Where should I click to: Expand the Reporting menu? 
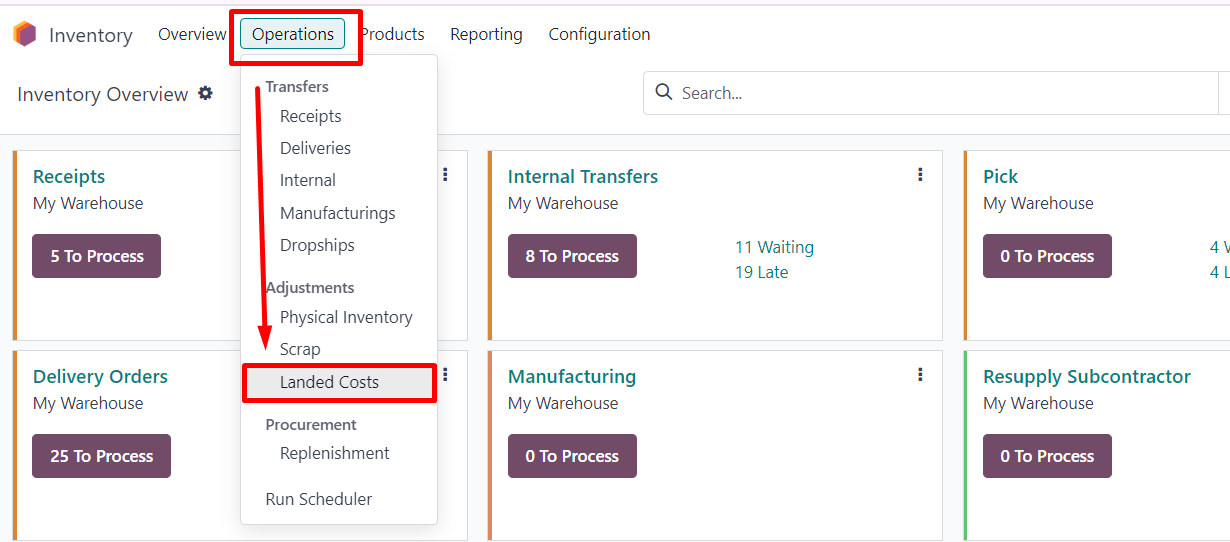point(486,34)
